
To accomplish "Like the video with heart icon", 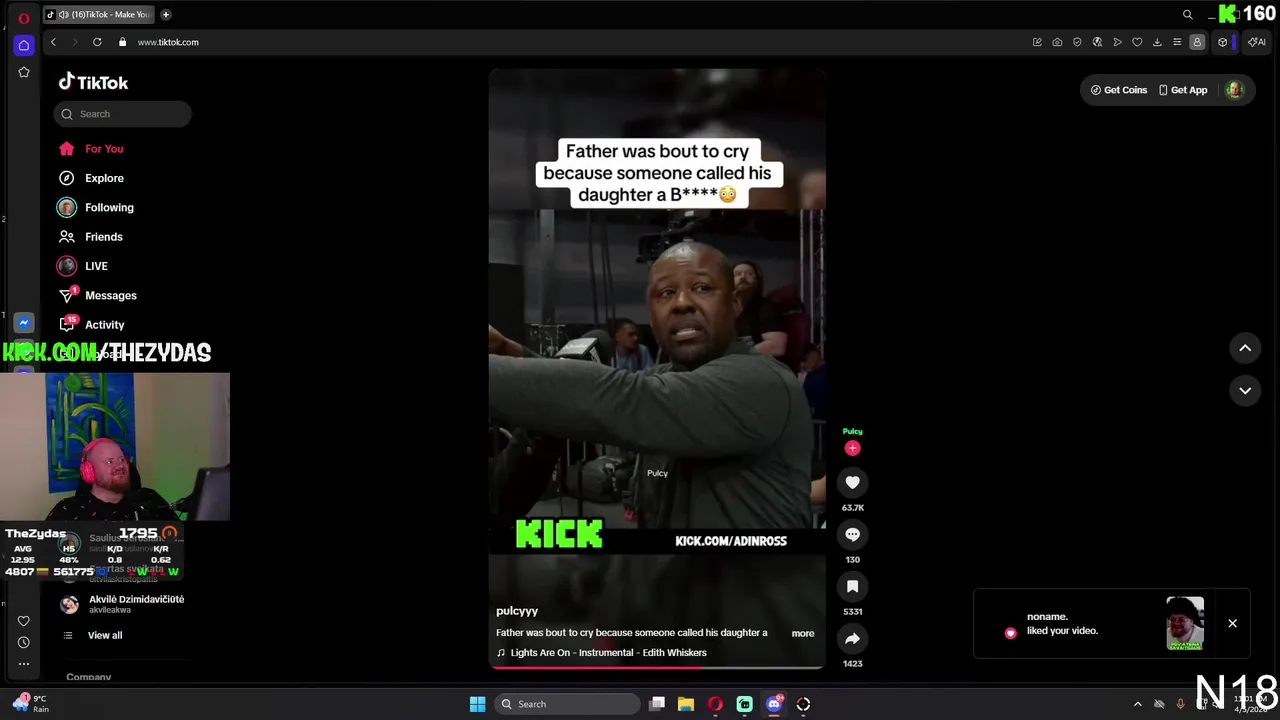I will [x=852, y=483].
